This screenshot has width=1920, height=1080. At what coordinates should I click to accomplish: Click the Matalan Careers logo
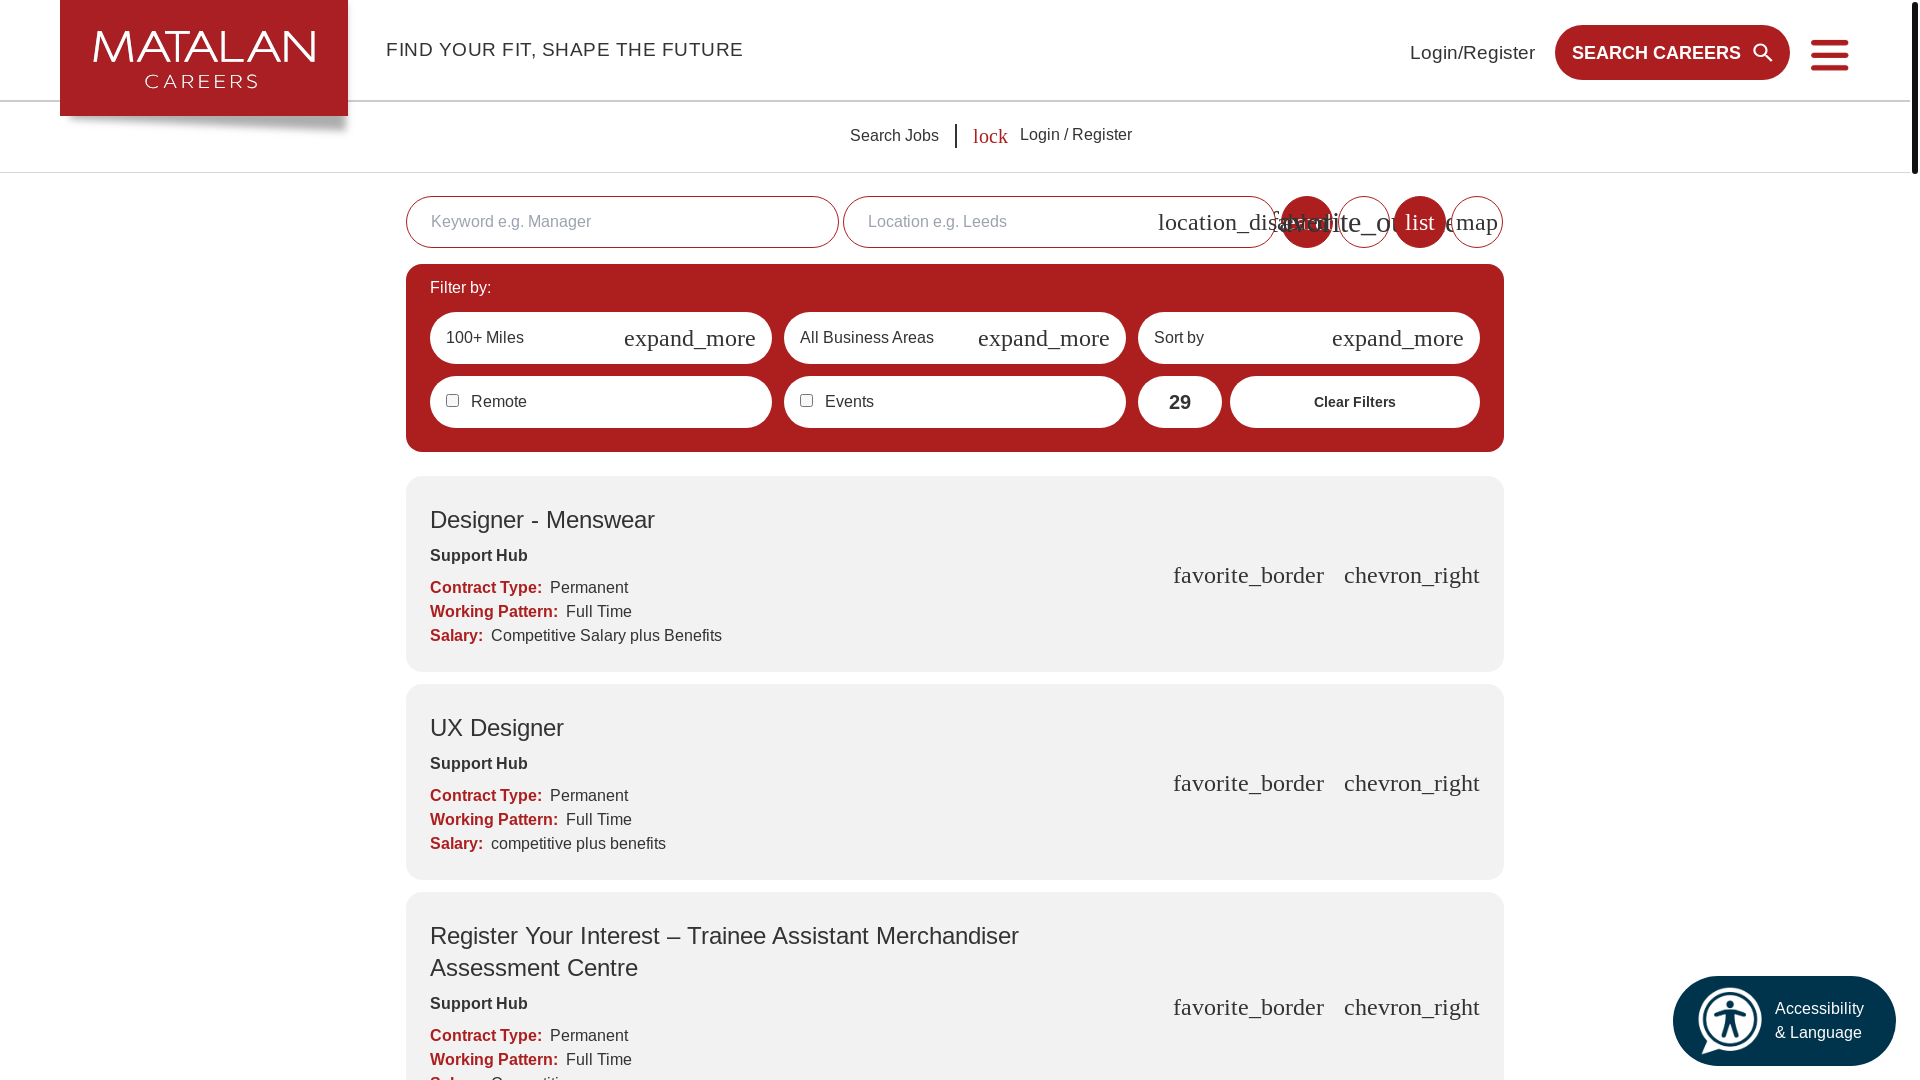[x=204, y=58]
